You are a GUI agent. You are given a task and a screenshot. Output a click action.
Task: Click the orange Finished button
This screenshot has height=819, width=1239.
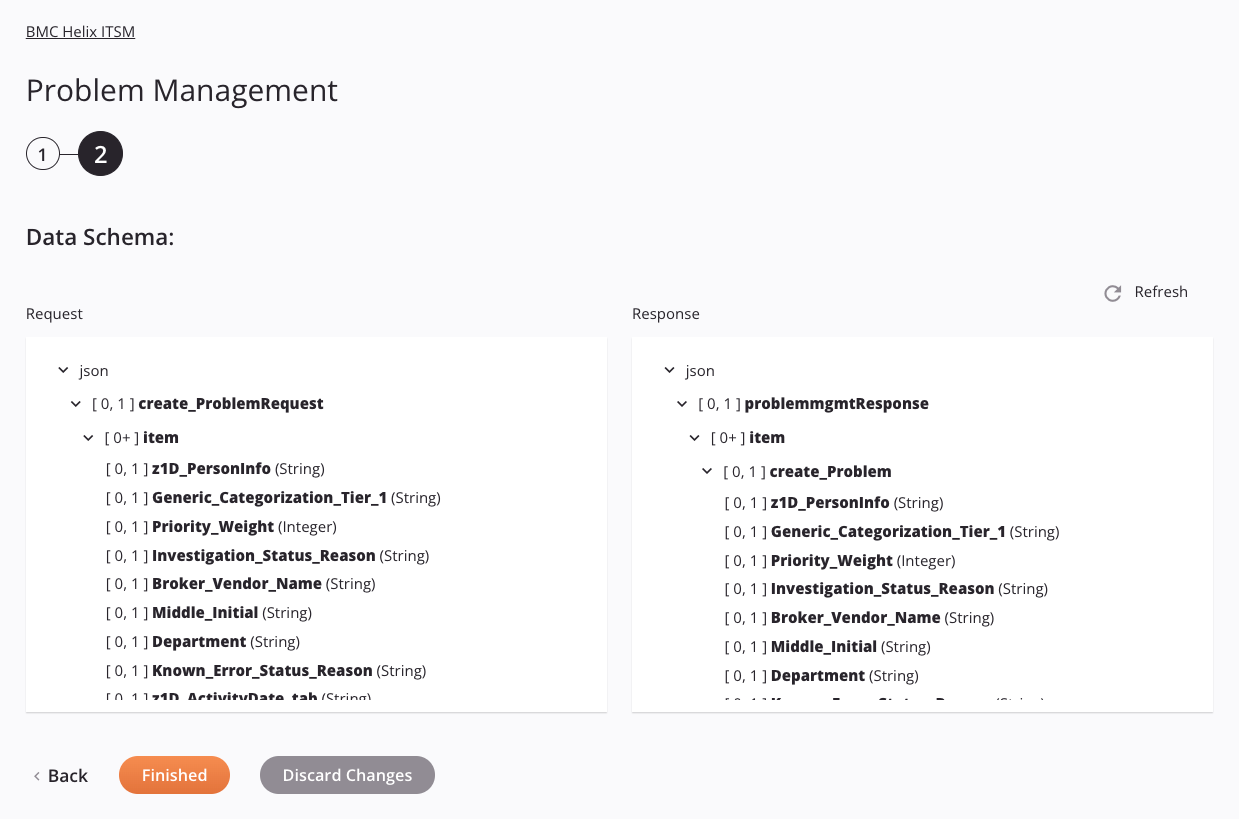pos(174,775)
